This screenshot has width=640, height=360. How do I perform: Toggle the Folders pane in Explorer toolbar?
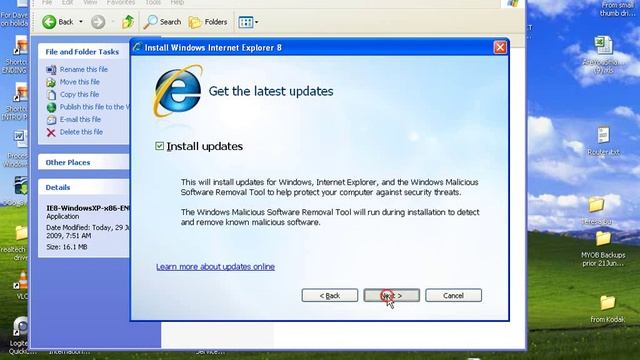208,22
